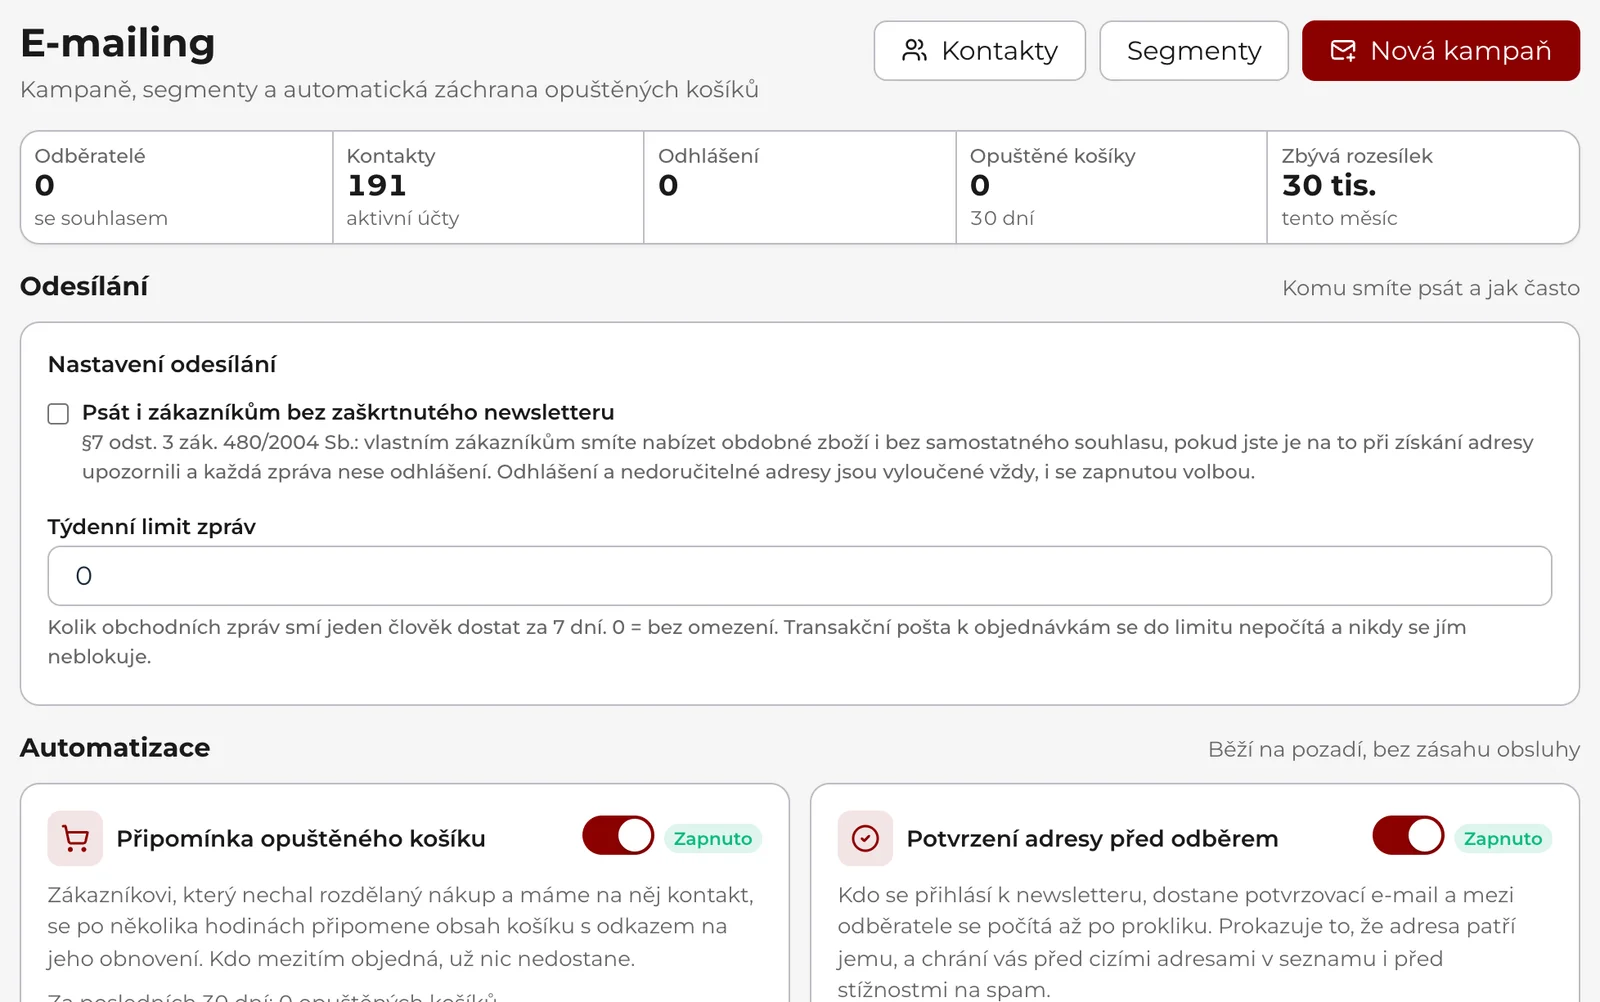Click the Zapnuto badge for address confirmation
This screenshot has height=1002, width=1600.
pos(1503,838)
